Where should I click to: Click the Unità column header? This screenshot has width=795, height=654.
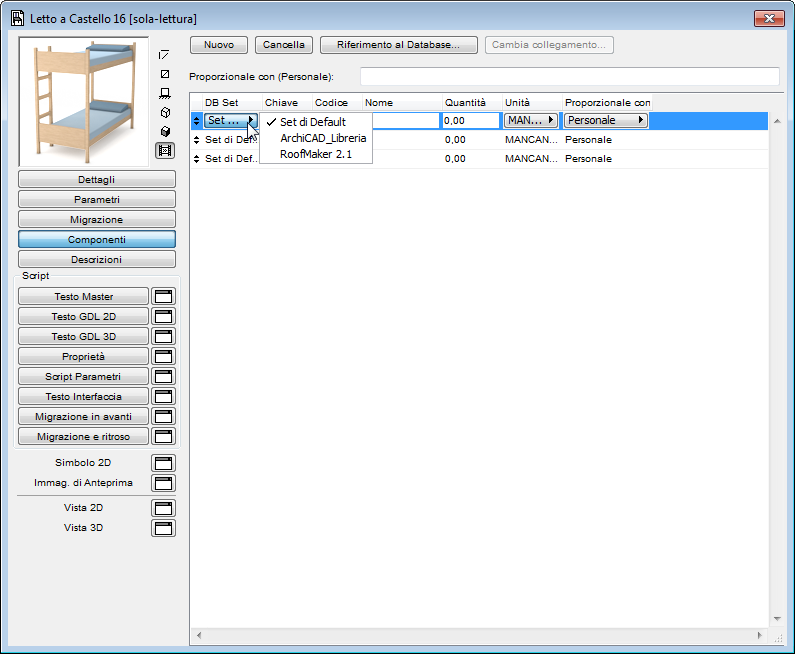click(532, 102)
